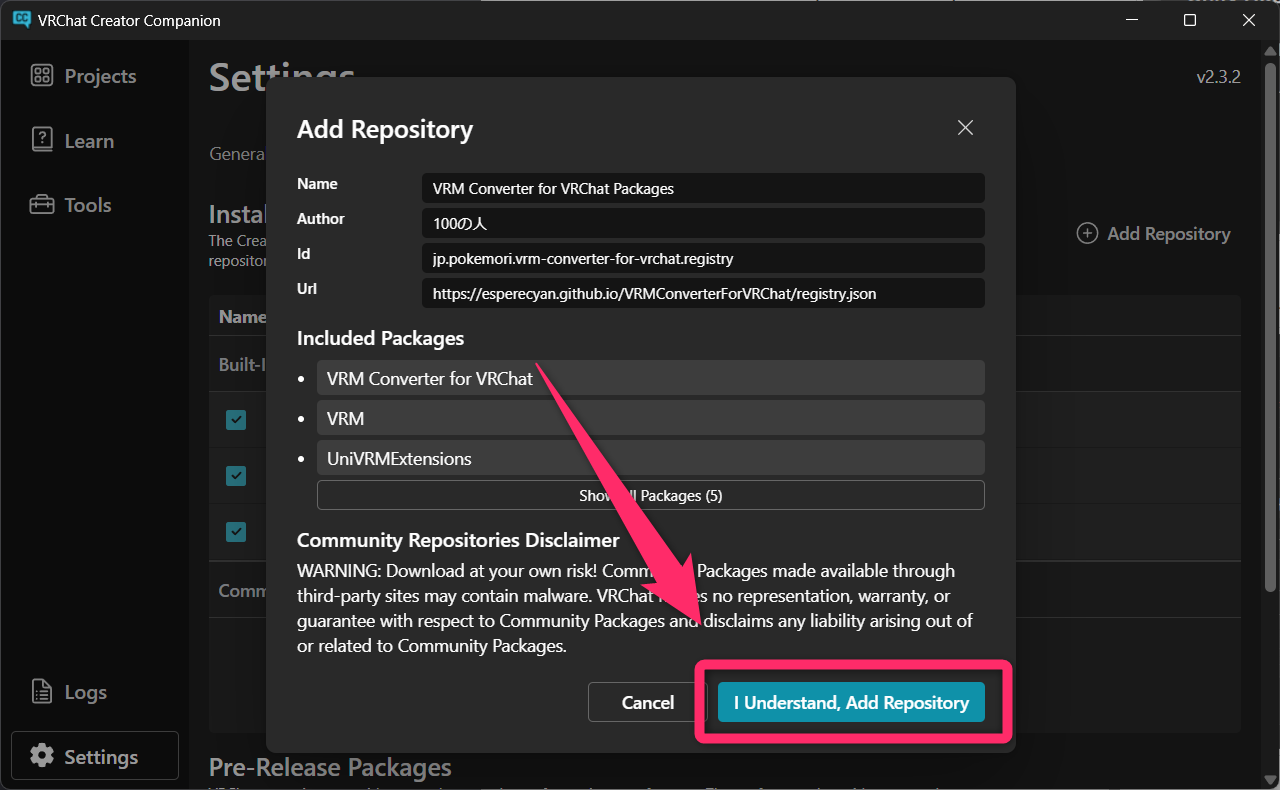
Task: Click the Community Repositories Disclaimer heading
Action: point(458,540)
